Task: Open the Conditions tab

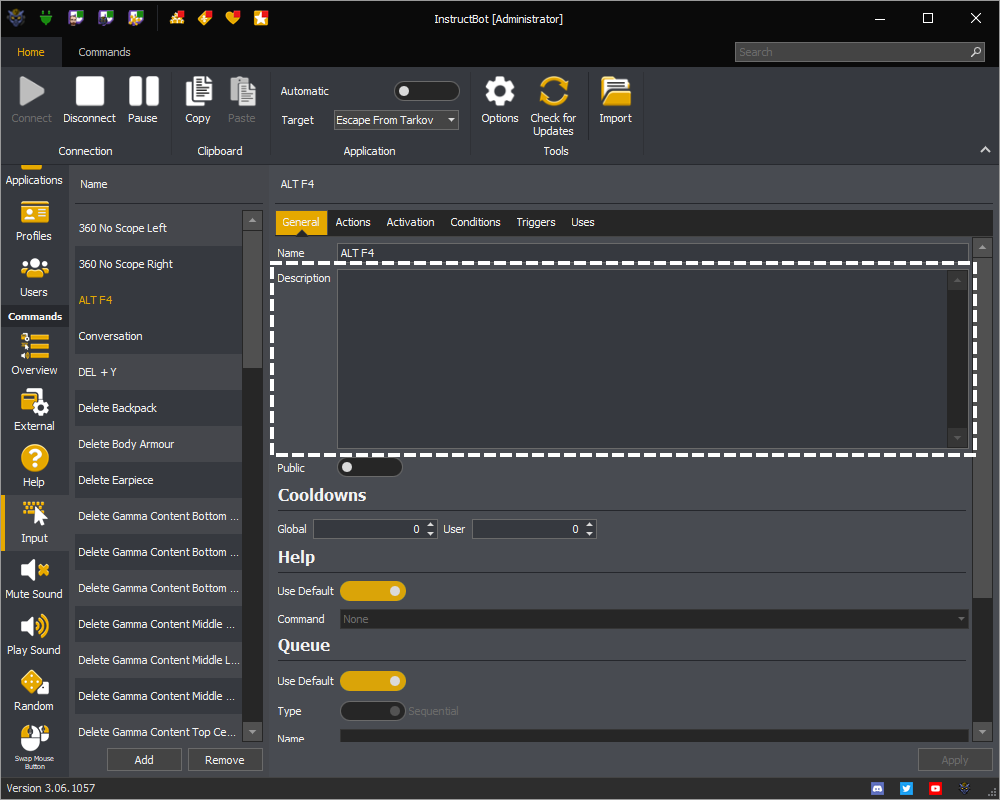Action: tap(475, 222)
